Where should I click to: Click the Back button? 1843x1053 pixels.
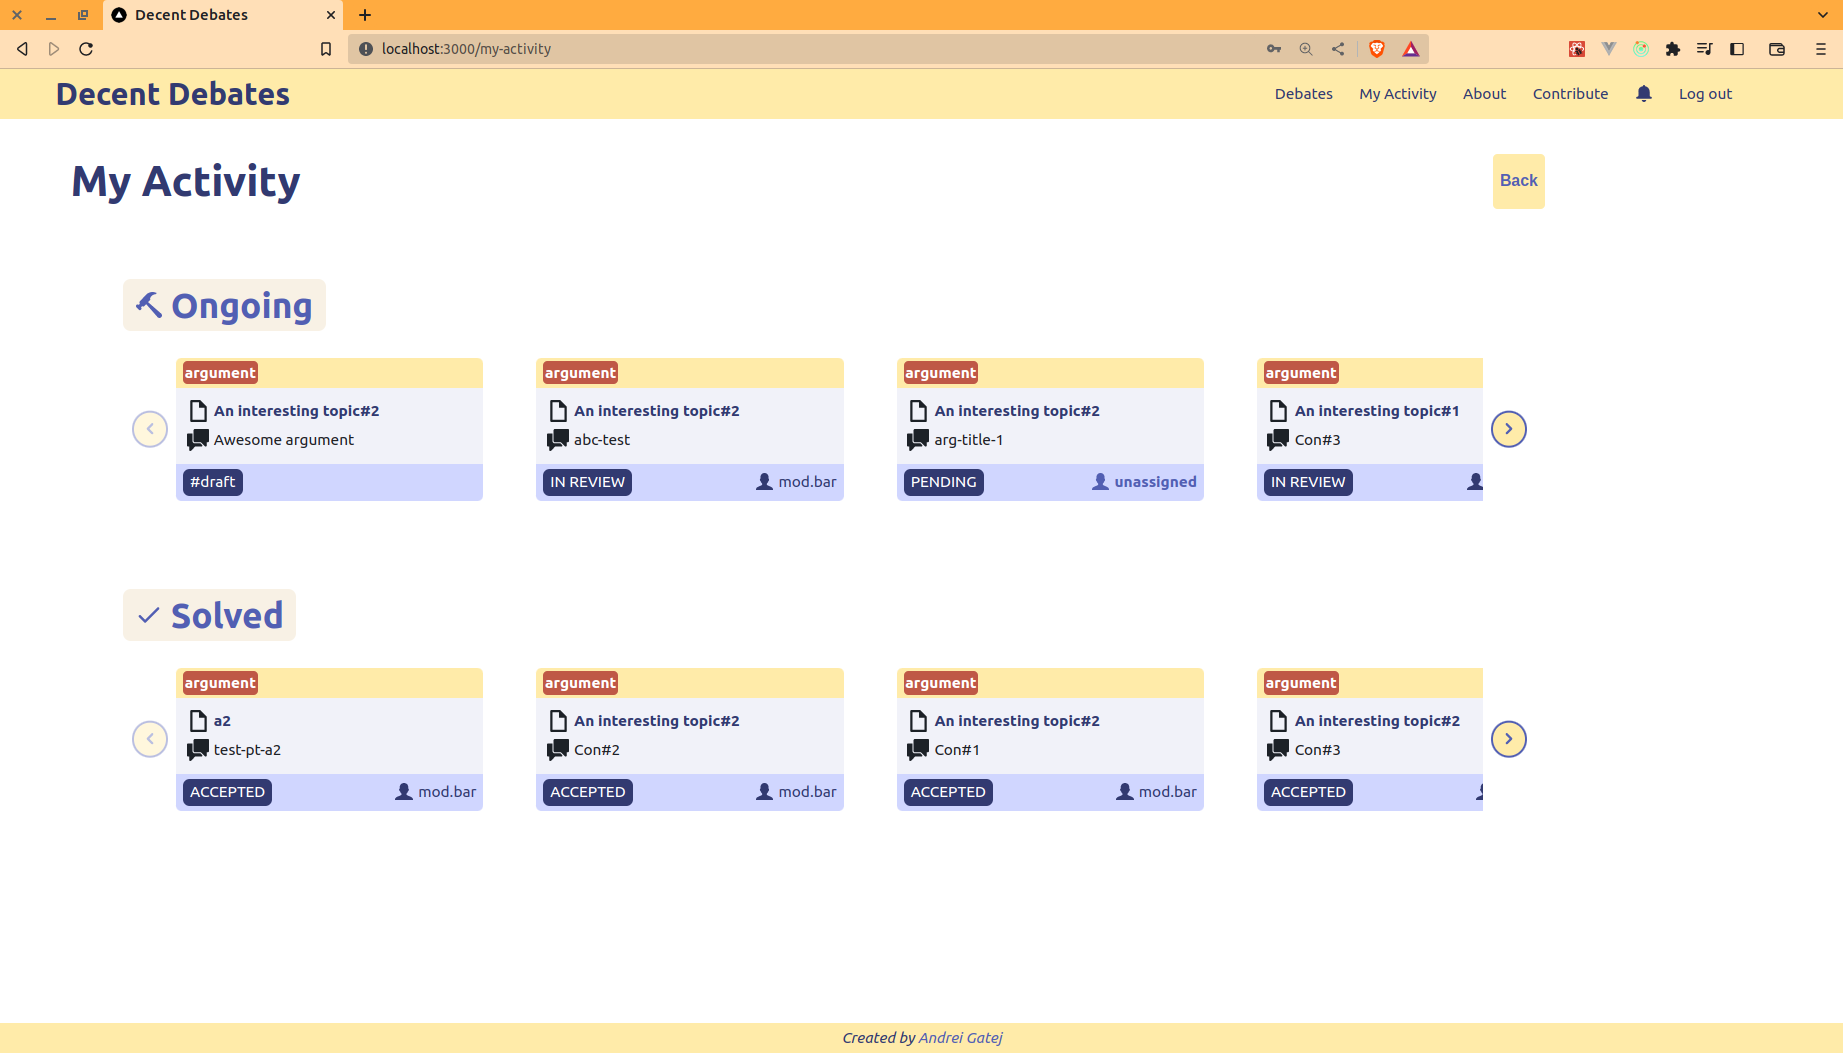pyautogui.click(x=1518, y=181)
